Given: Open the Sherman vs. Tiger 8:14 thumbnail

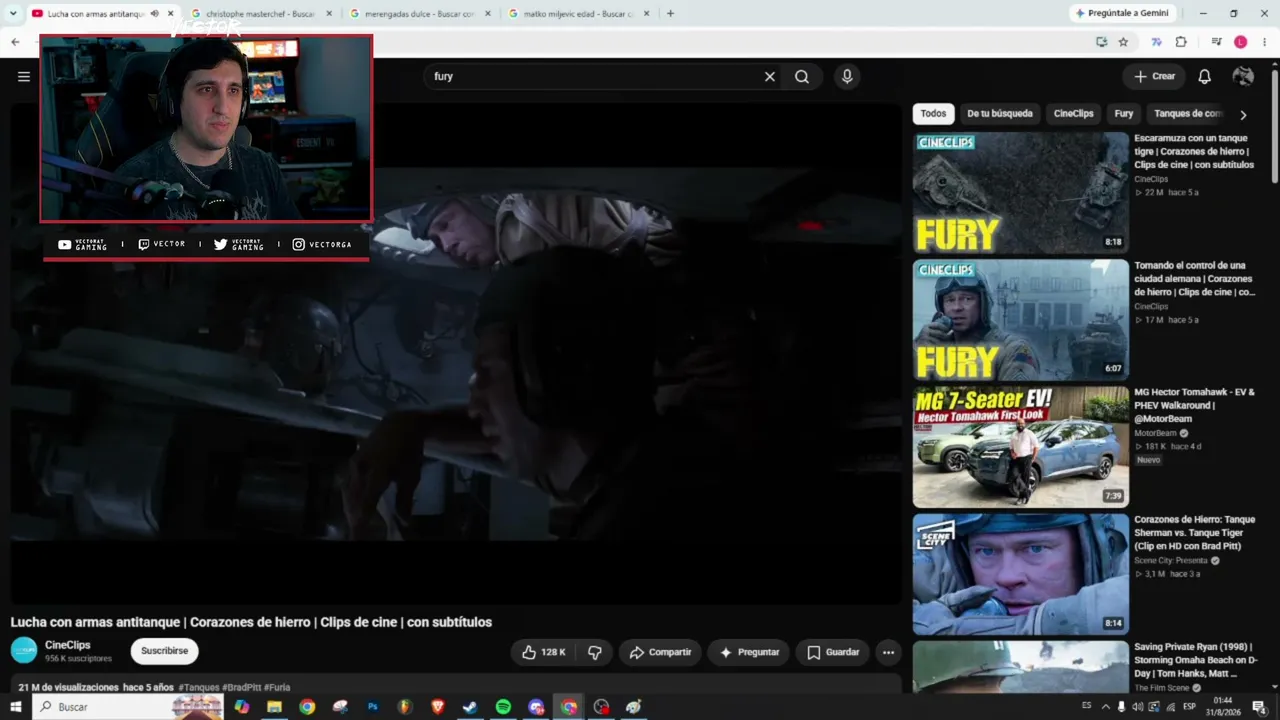Looking at the screenshot, I should point(1020,574).
